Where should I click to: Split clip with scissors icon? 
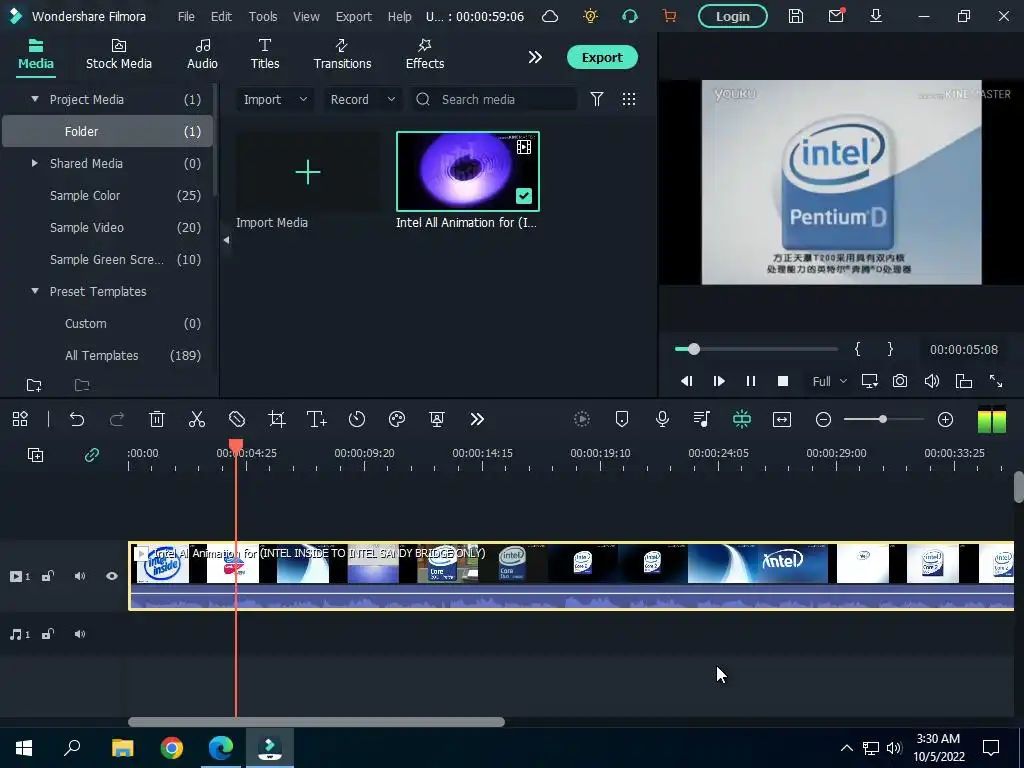pyautogui.click(x=197, y=419)
